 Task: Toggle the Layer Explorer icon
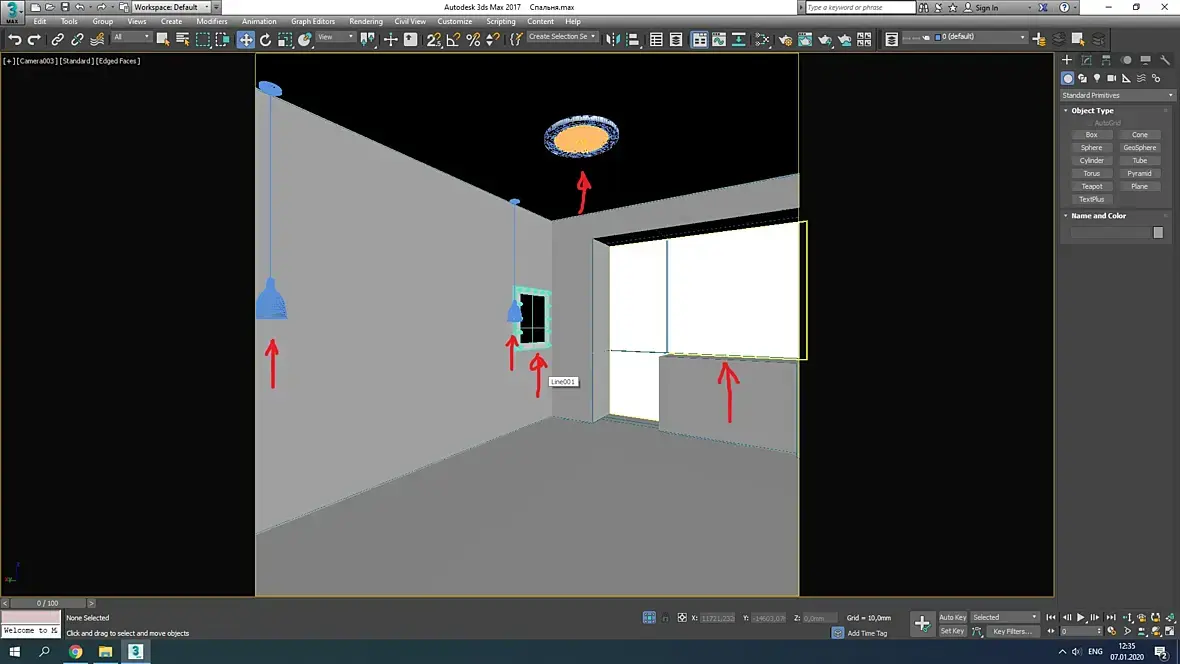(676, 39)
